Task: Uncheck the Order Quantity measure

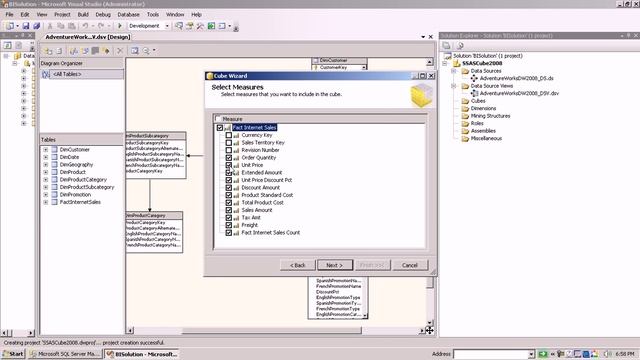Action: [229, 158]
